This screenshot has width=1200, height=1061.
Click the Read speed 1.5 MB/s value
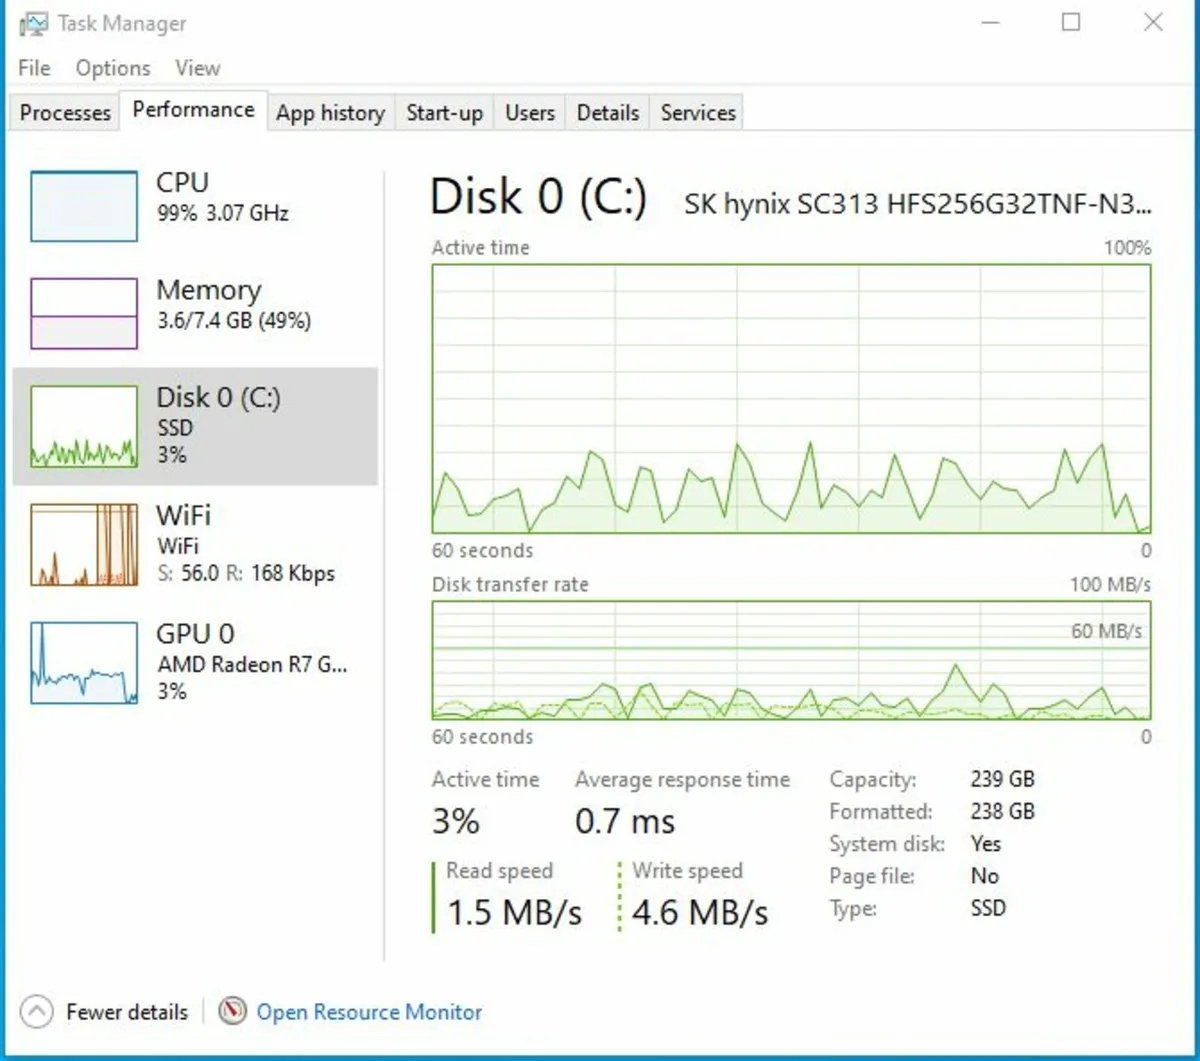click(514, 913)
